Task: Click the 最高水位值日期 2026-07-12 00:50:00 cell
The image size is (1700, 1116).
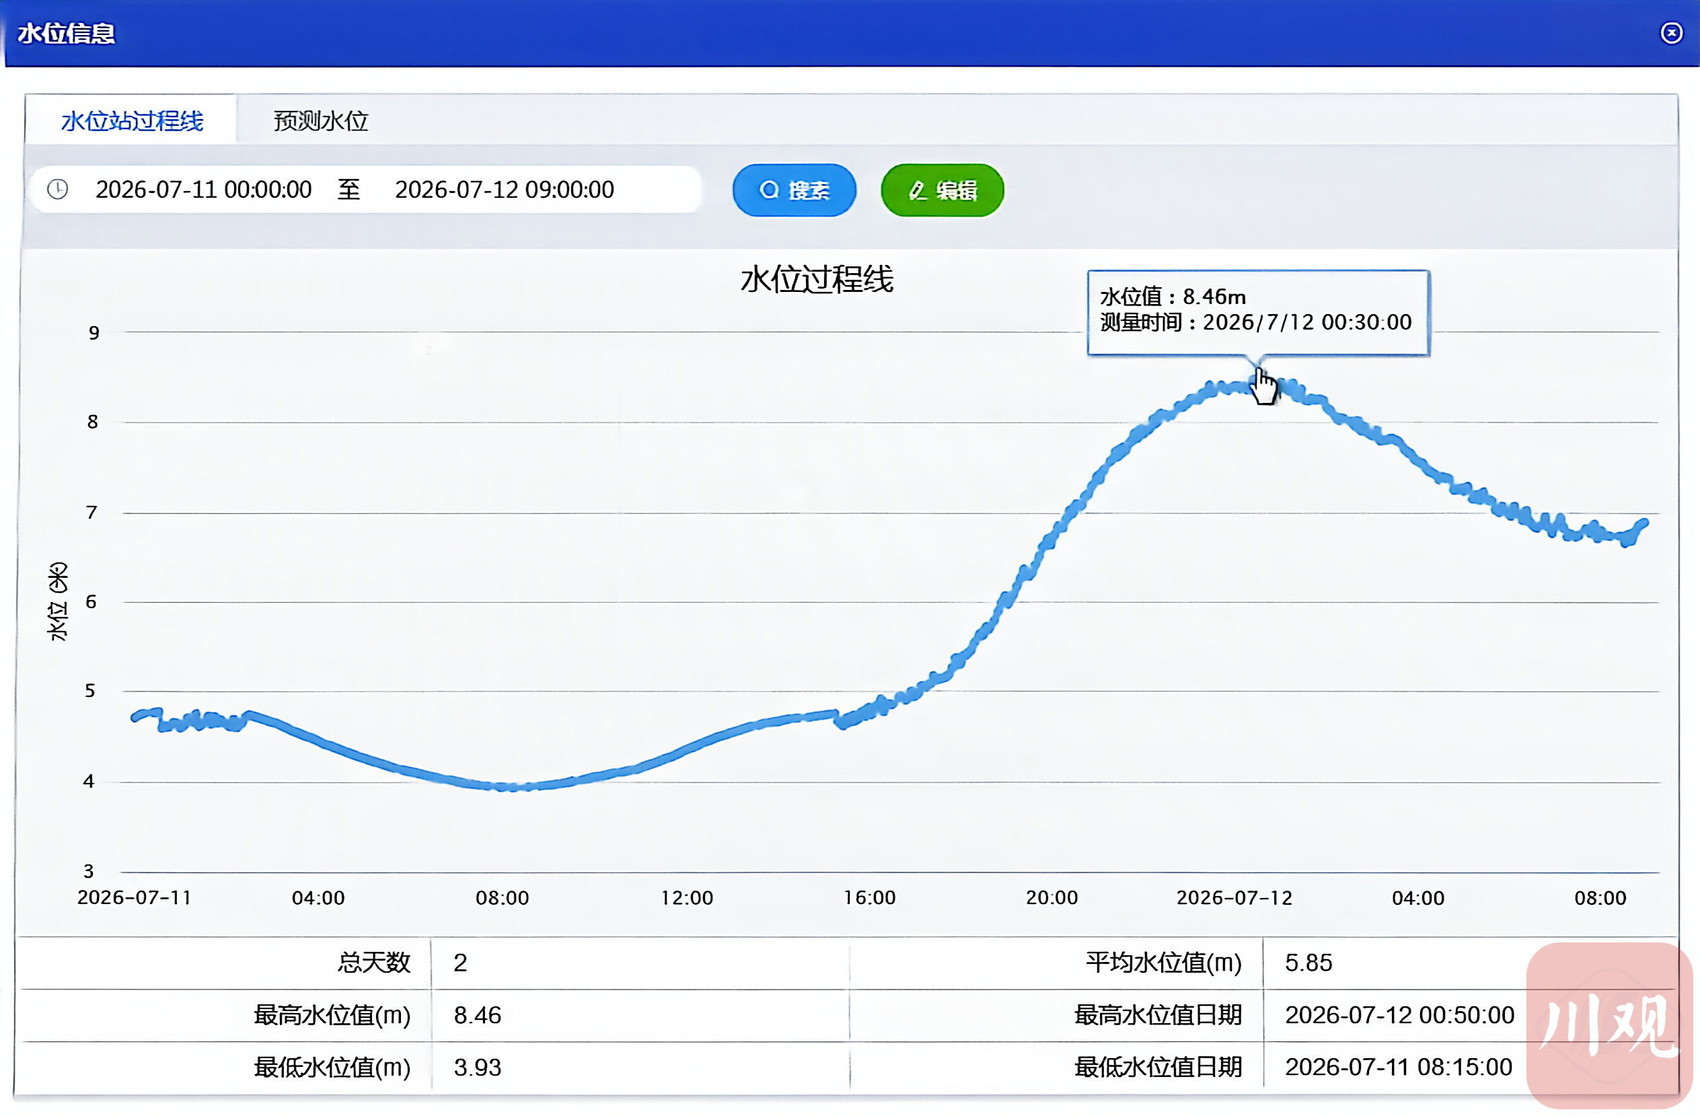Action: (1398, 1015)
